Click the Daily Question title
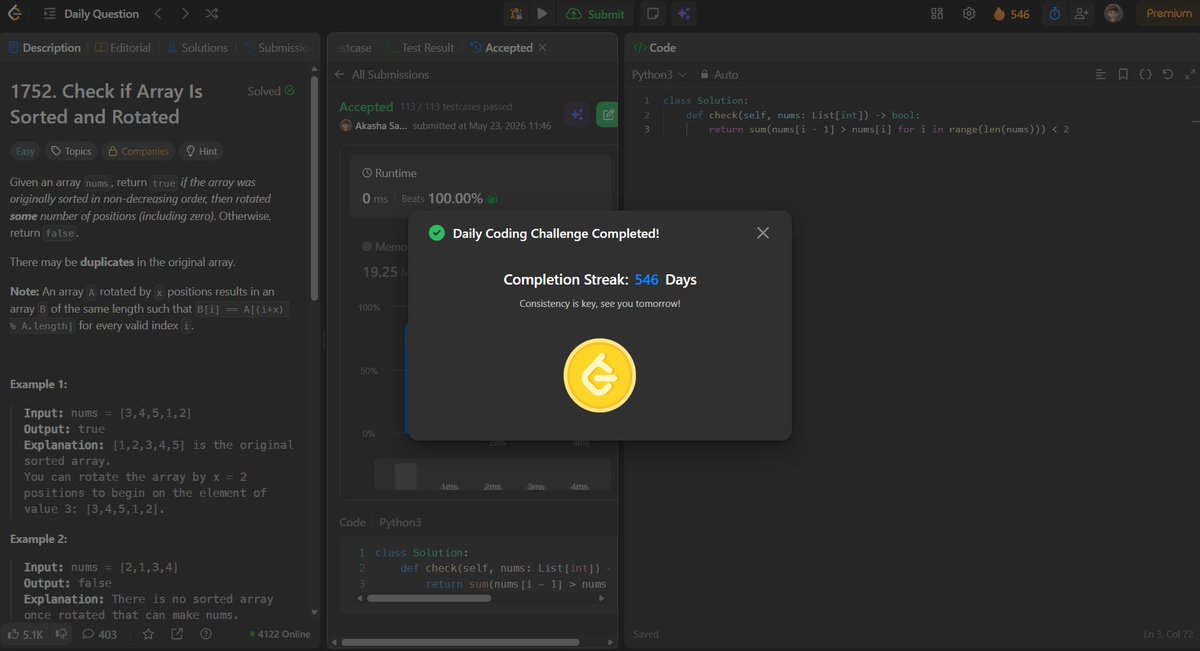 [x=101, y=14]
